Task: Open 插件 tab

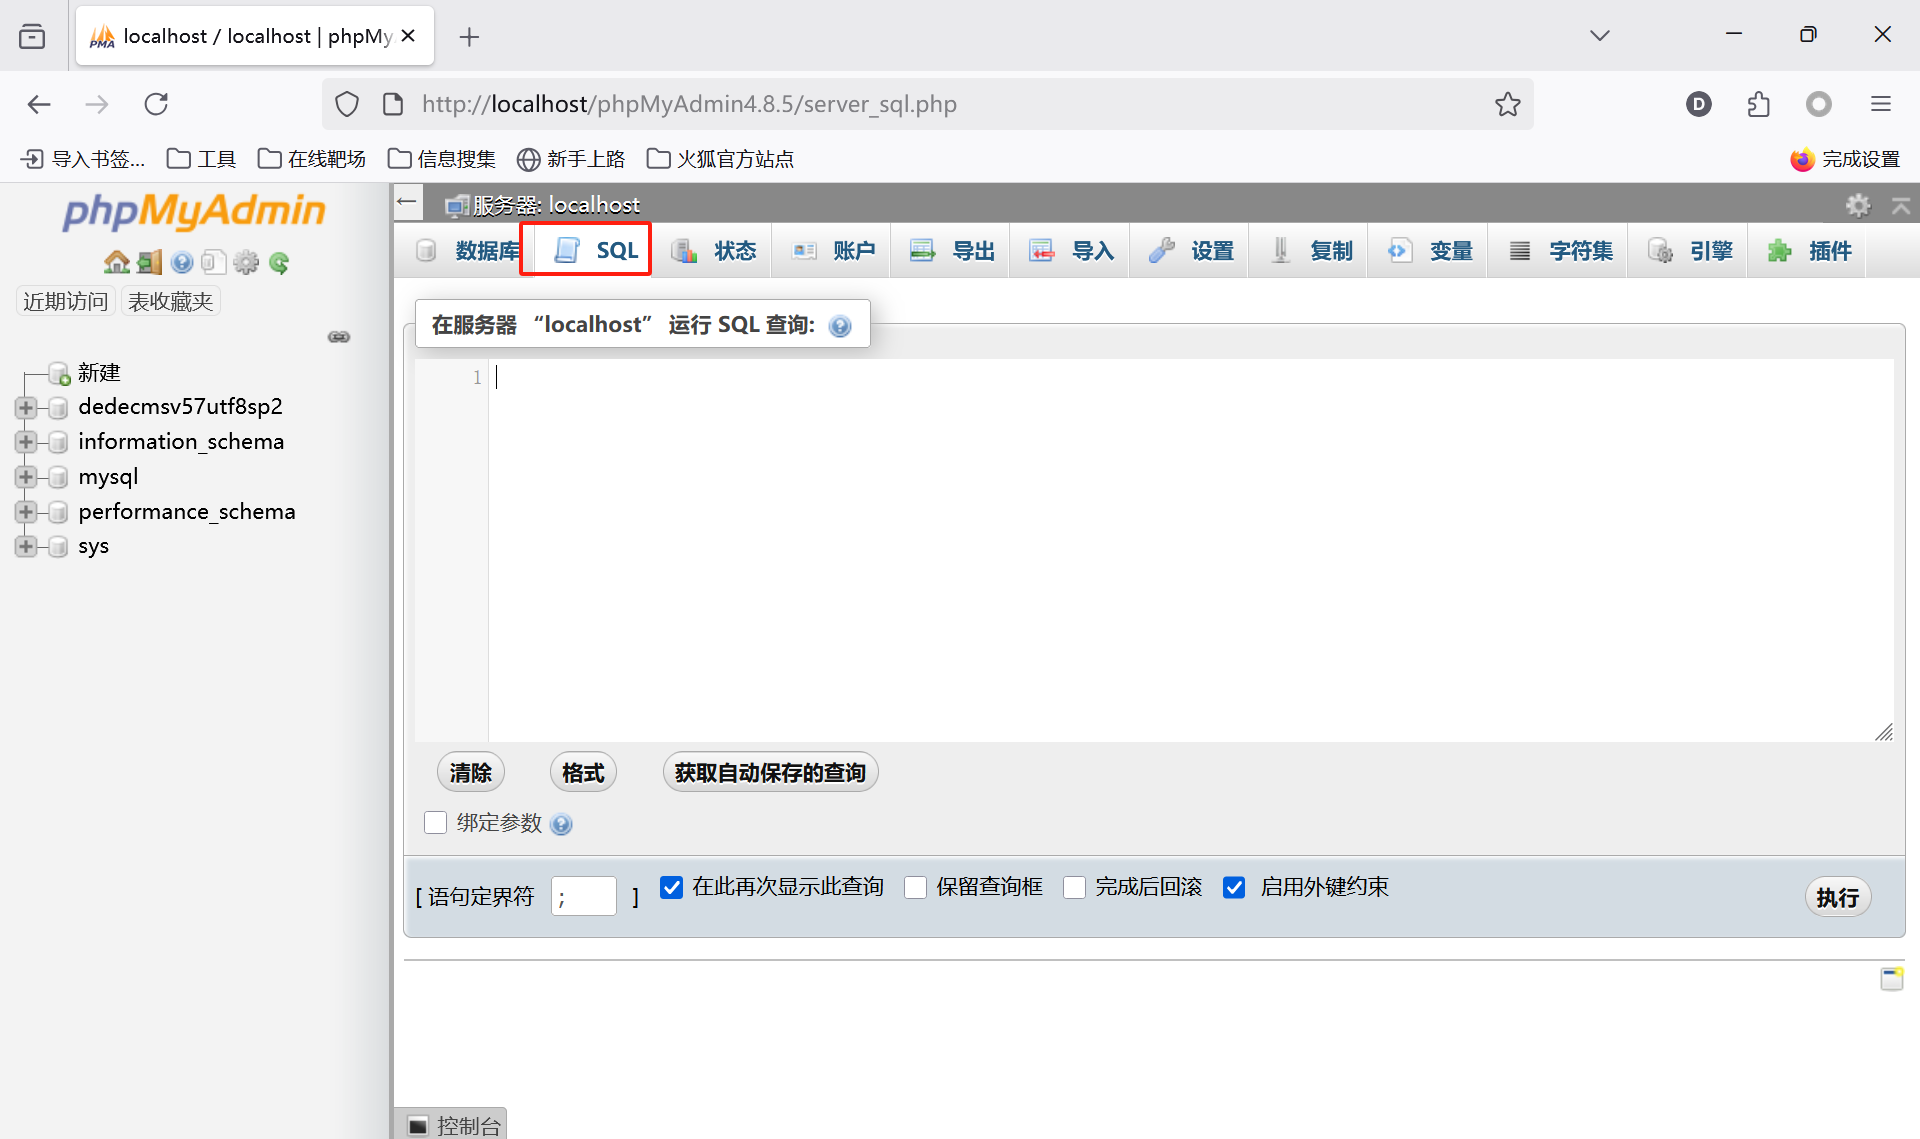Action: pyautogui.click(x=1808, y=251)
